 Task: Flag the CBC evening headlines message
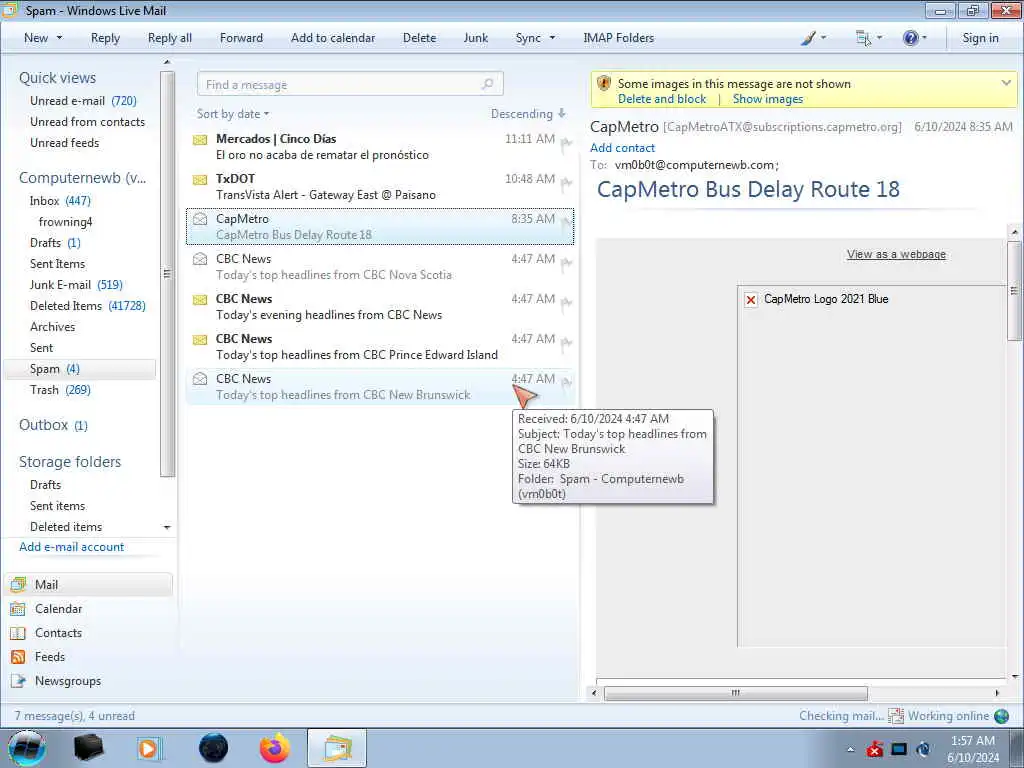pos(566,303)
